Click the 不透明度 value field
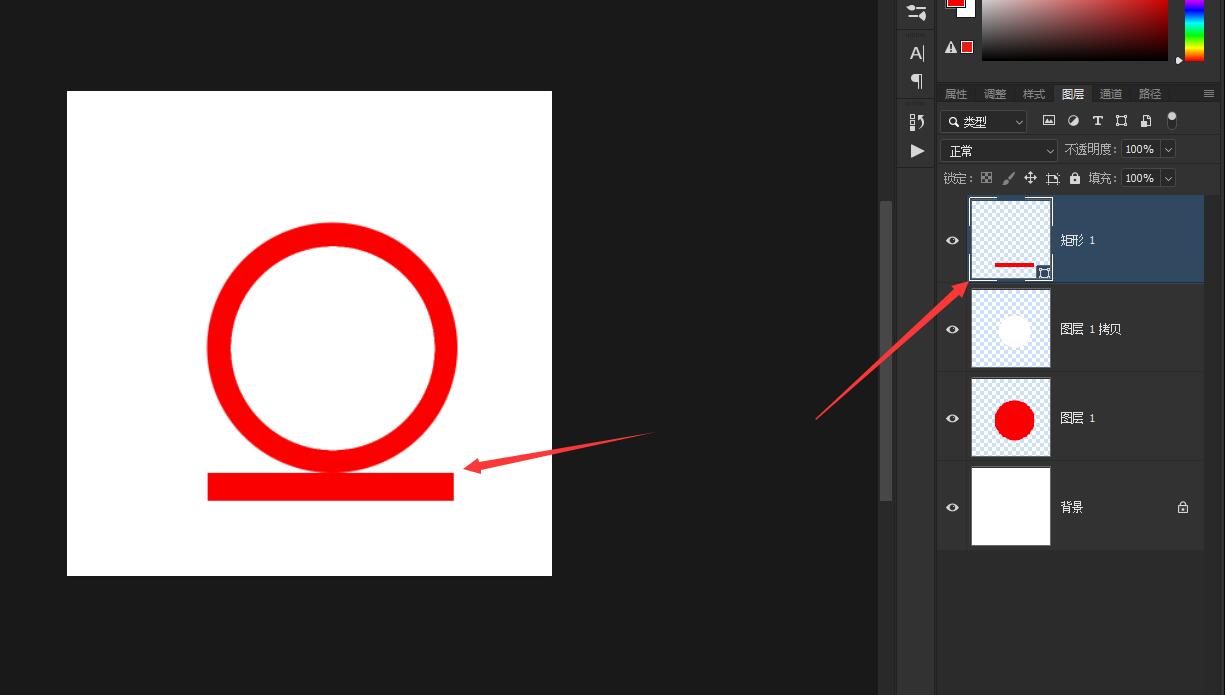1225x695 pixels. coord(1140,149)
